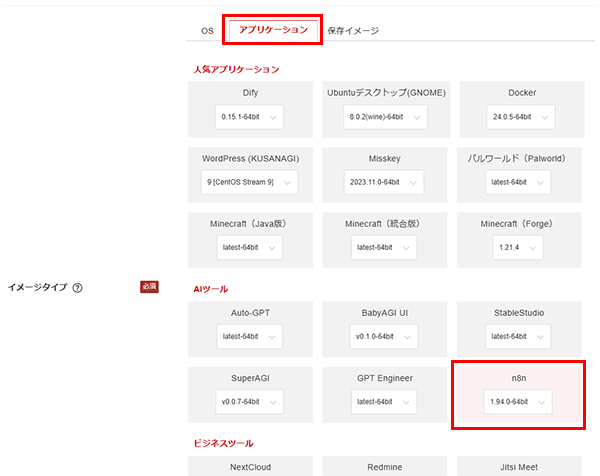Viewport: 600px width, 476px height.
Task: Choose the Minecraft (Java版) card title
Action: click(x=248, y=224)
